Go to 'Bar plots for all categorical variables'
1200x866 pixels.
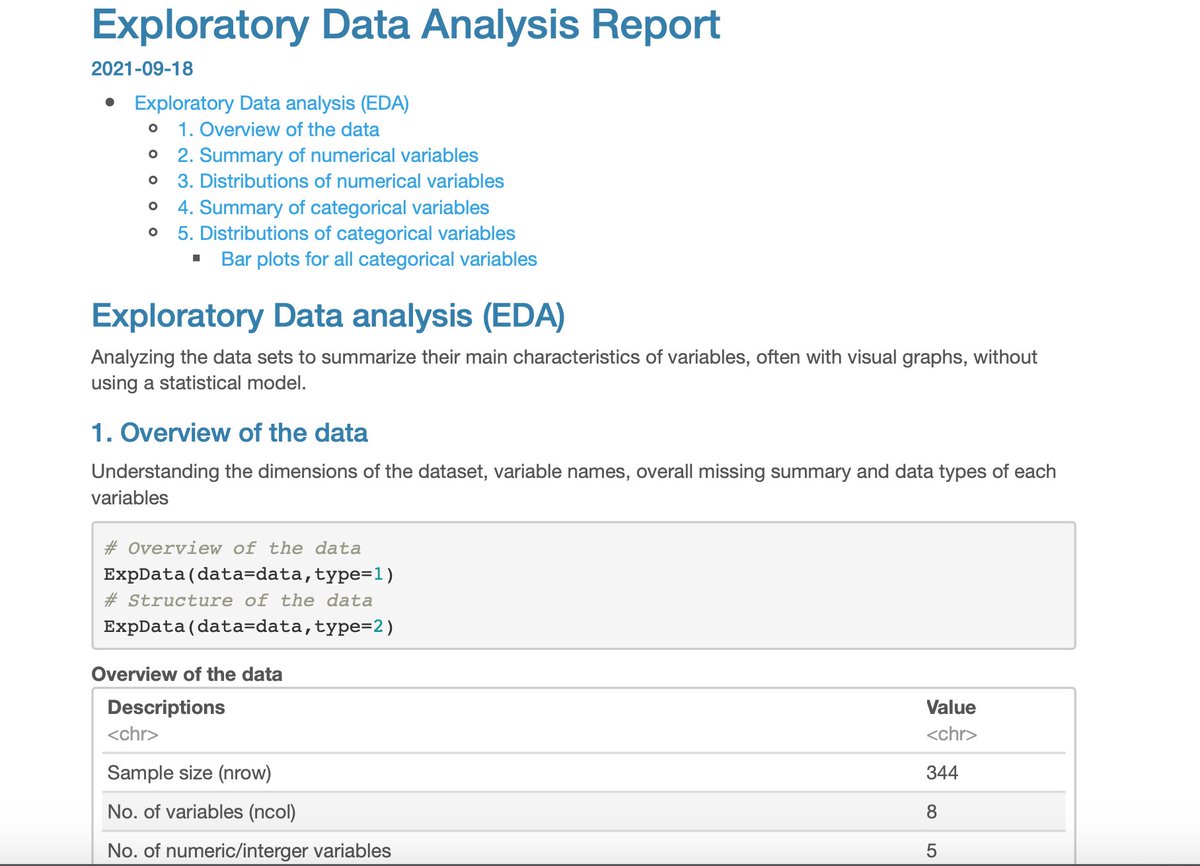coord(379,259)
